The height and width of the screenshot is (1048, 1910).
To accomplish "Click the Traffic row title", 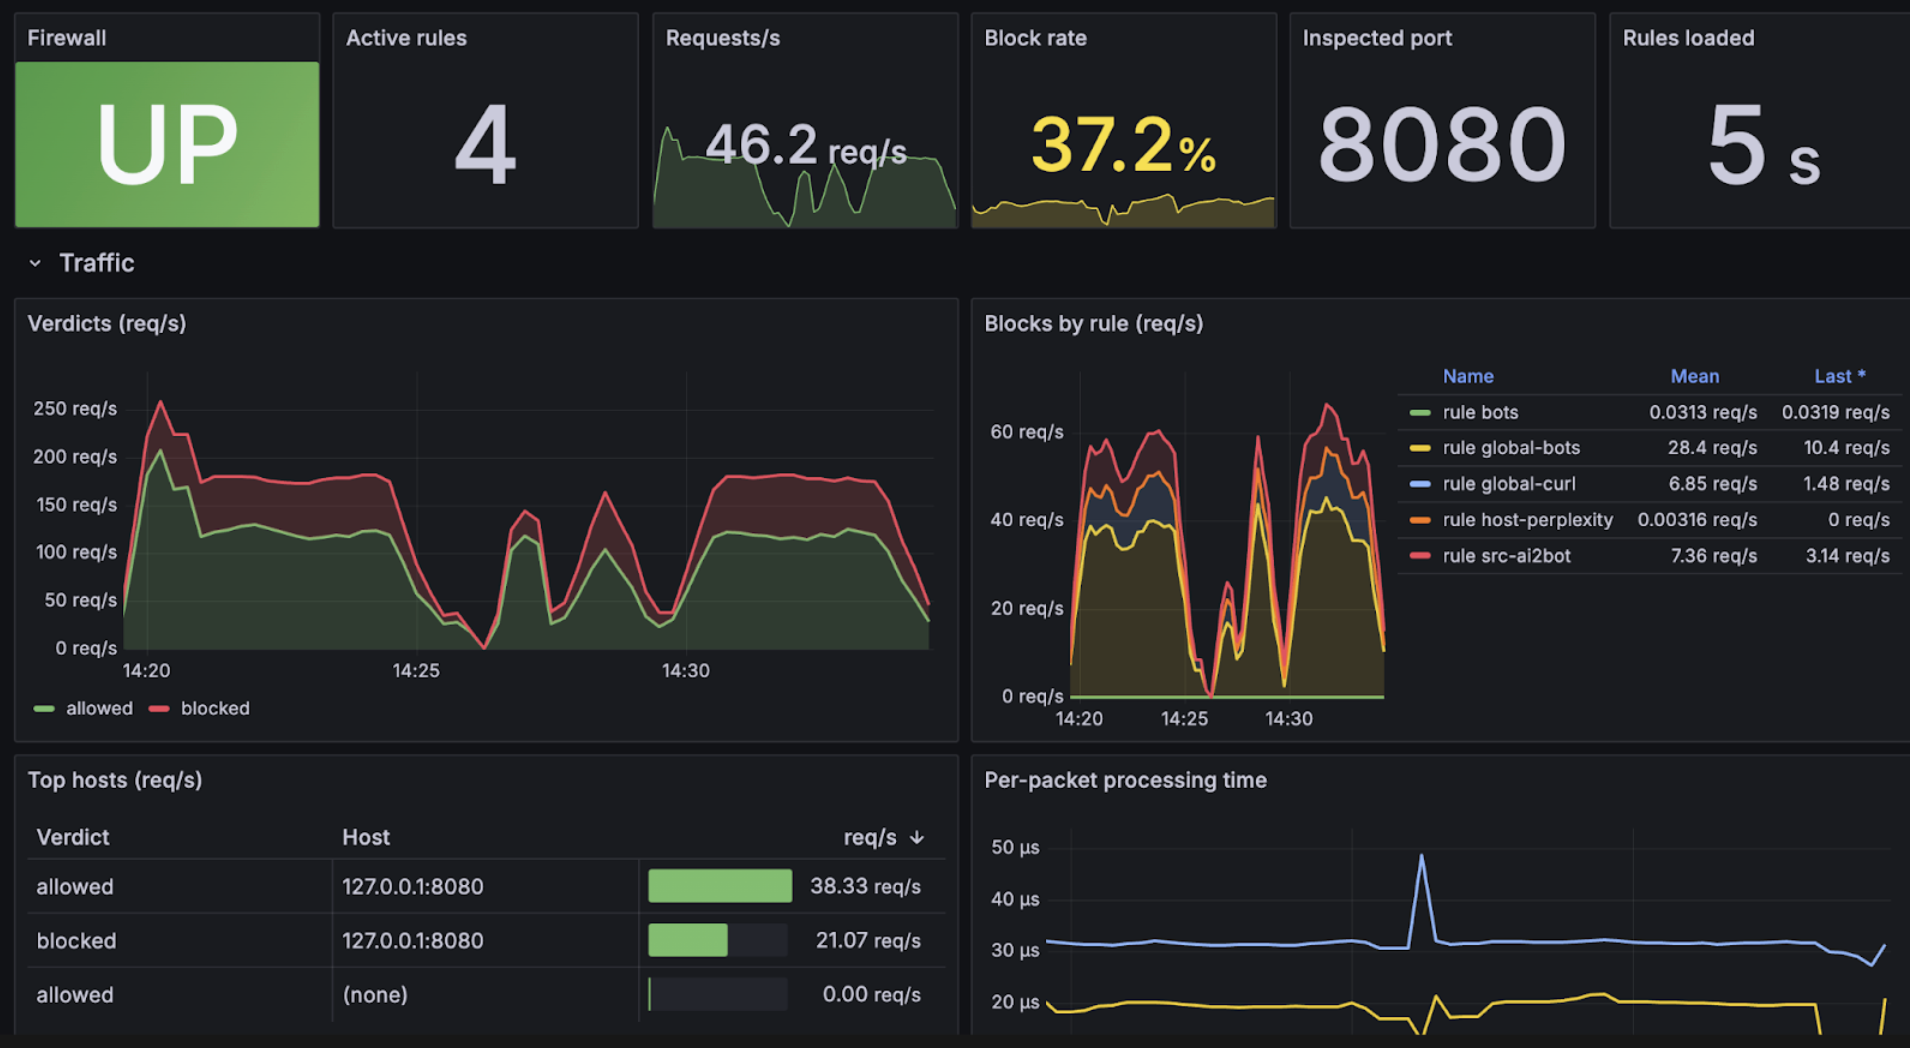I will click(x=96, y=263).
